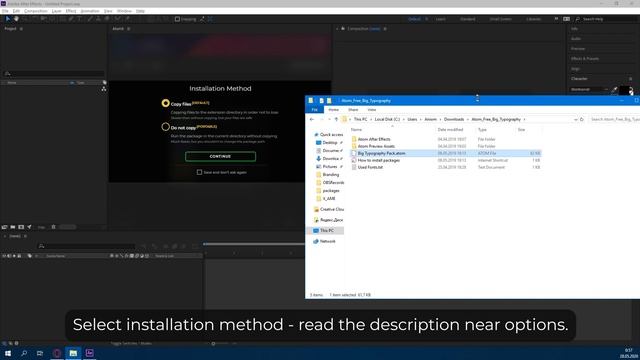Image resolution: width=640 pixels, height=360 pixels.
Task: Open the View tab in Explorer ribbon
Action: 371,110
